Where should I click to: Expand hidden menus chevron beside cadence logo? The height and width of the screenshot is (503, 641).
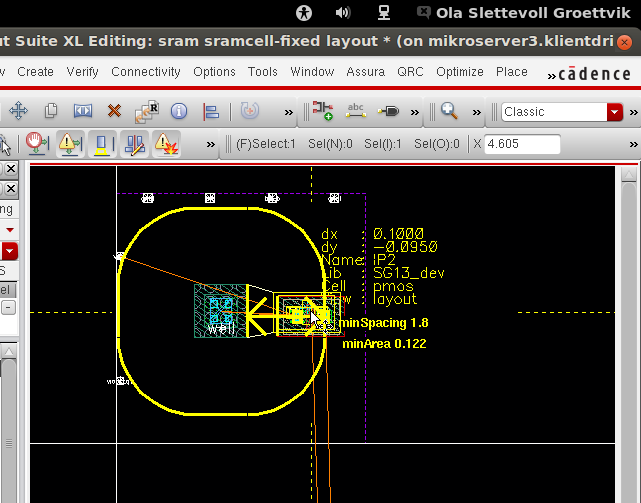[551, 76]
